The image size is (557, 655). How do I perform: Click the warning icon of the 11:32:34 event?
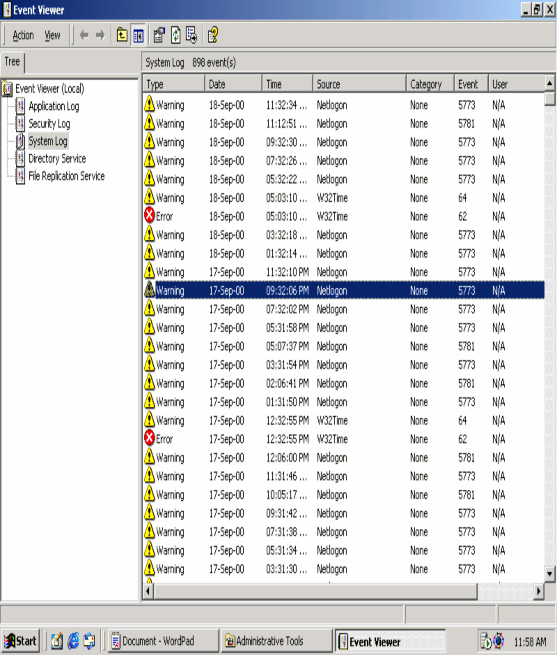(149, 104)
